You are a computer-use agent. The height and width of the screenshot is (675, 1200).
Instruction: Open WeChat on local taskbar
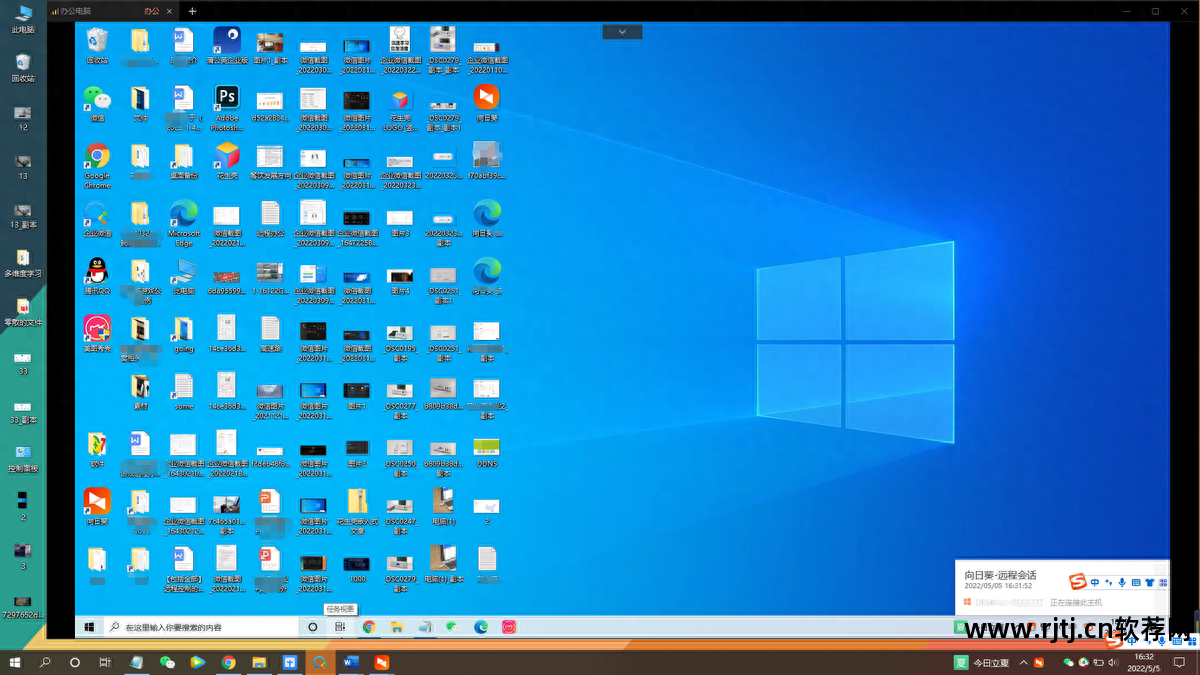167,662
